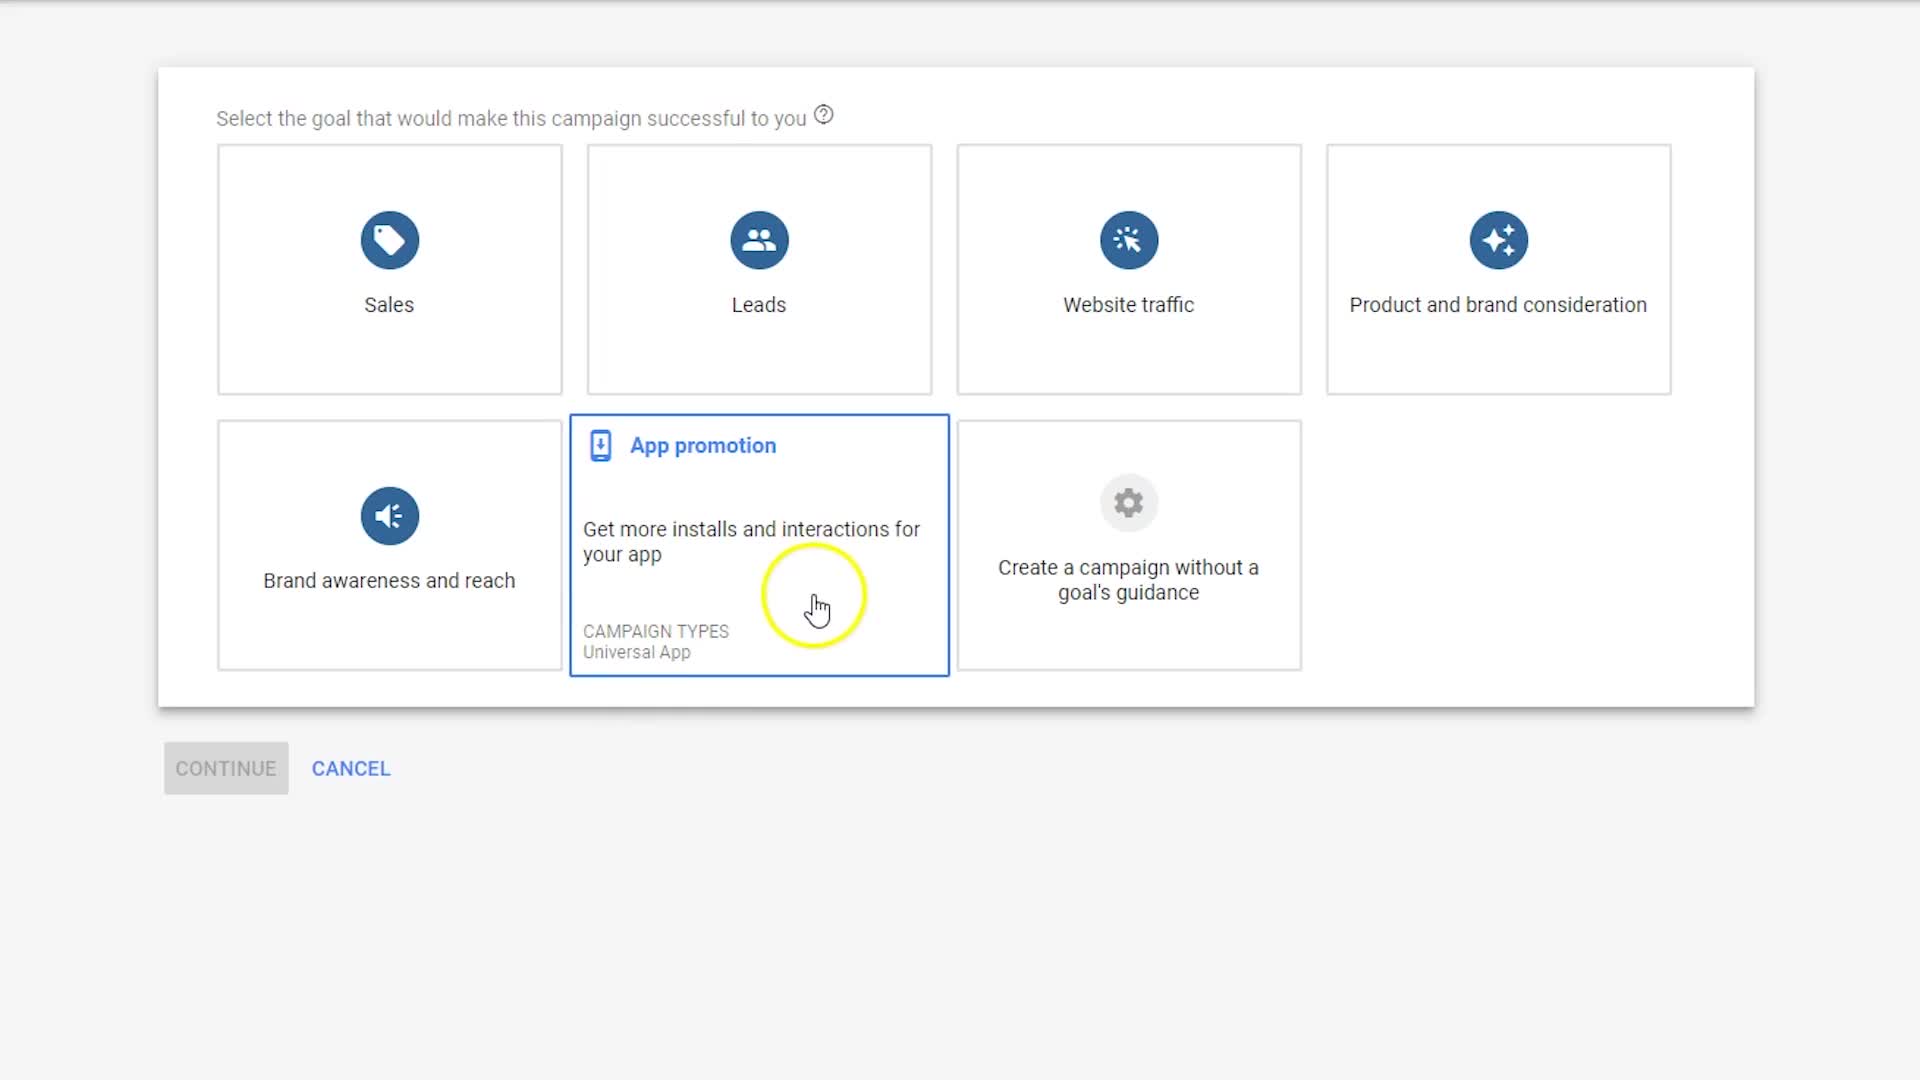Click the App promotion heading
The image size is (1920, 1080).
[703, 446]
